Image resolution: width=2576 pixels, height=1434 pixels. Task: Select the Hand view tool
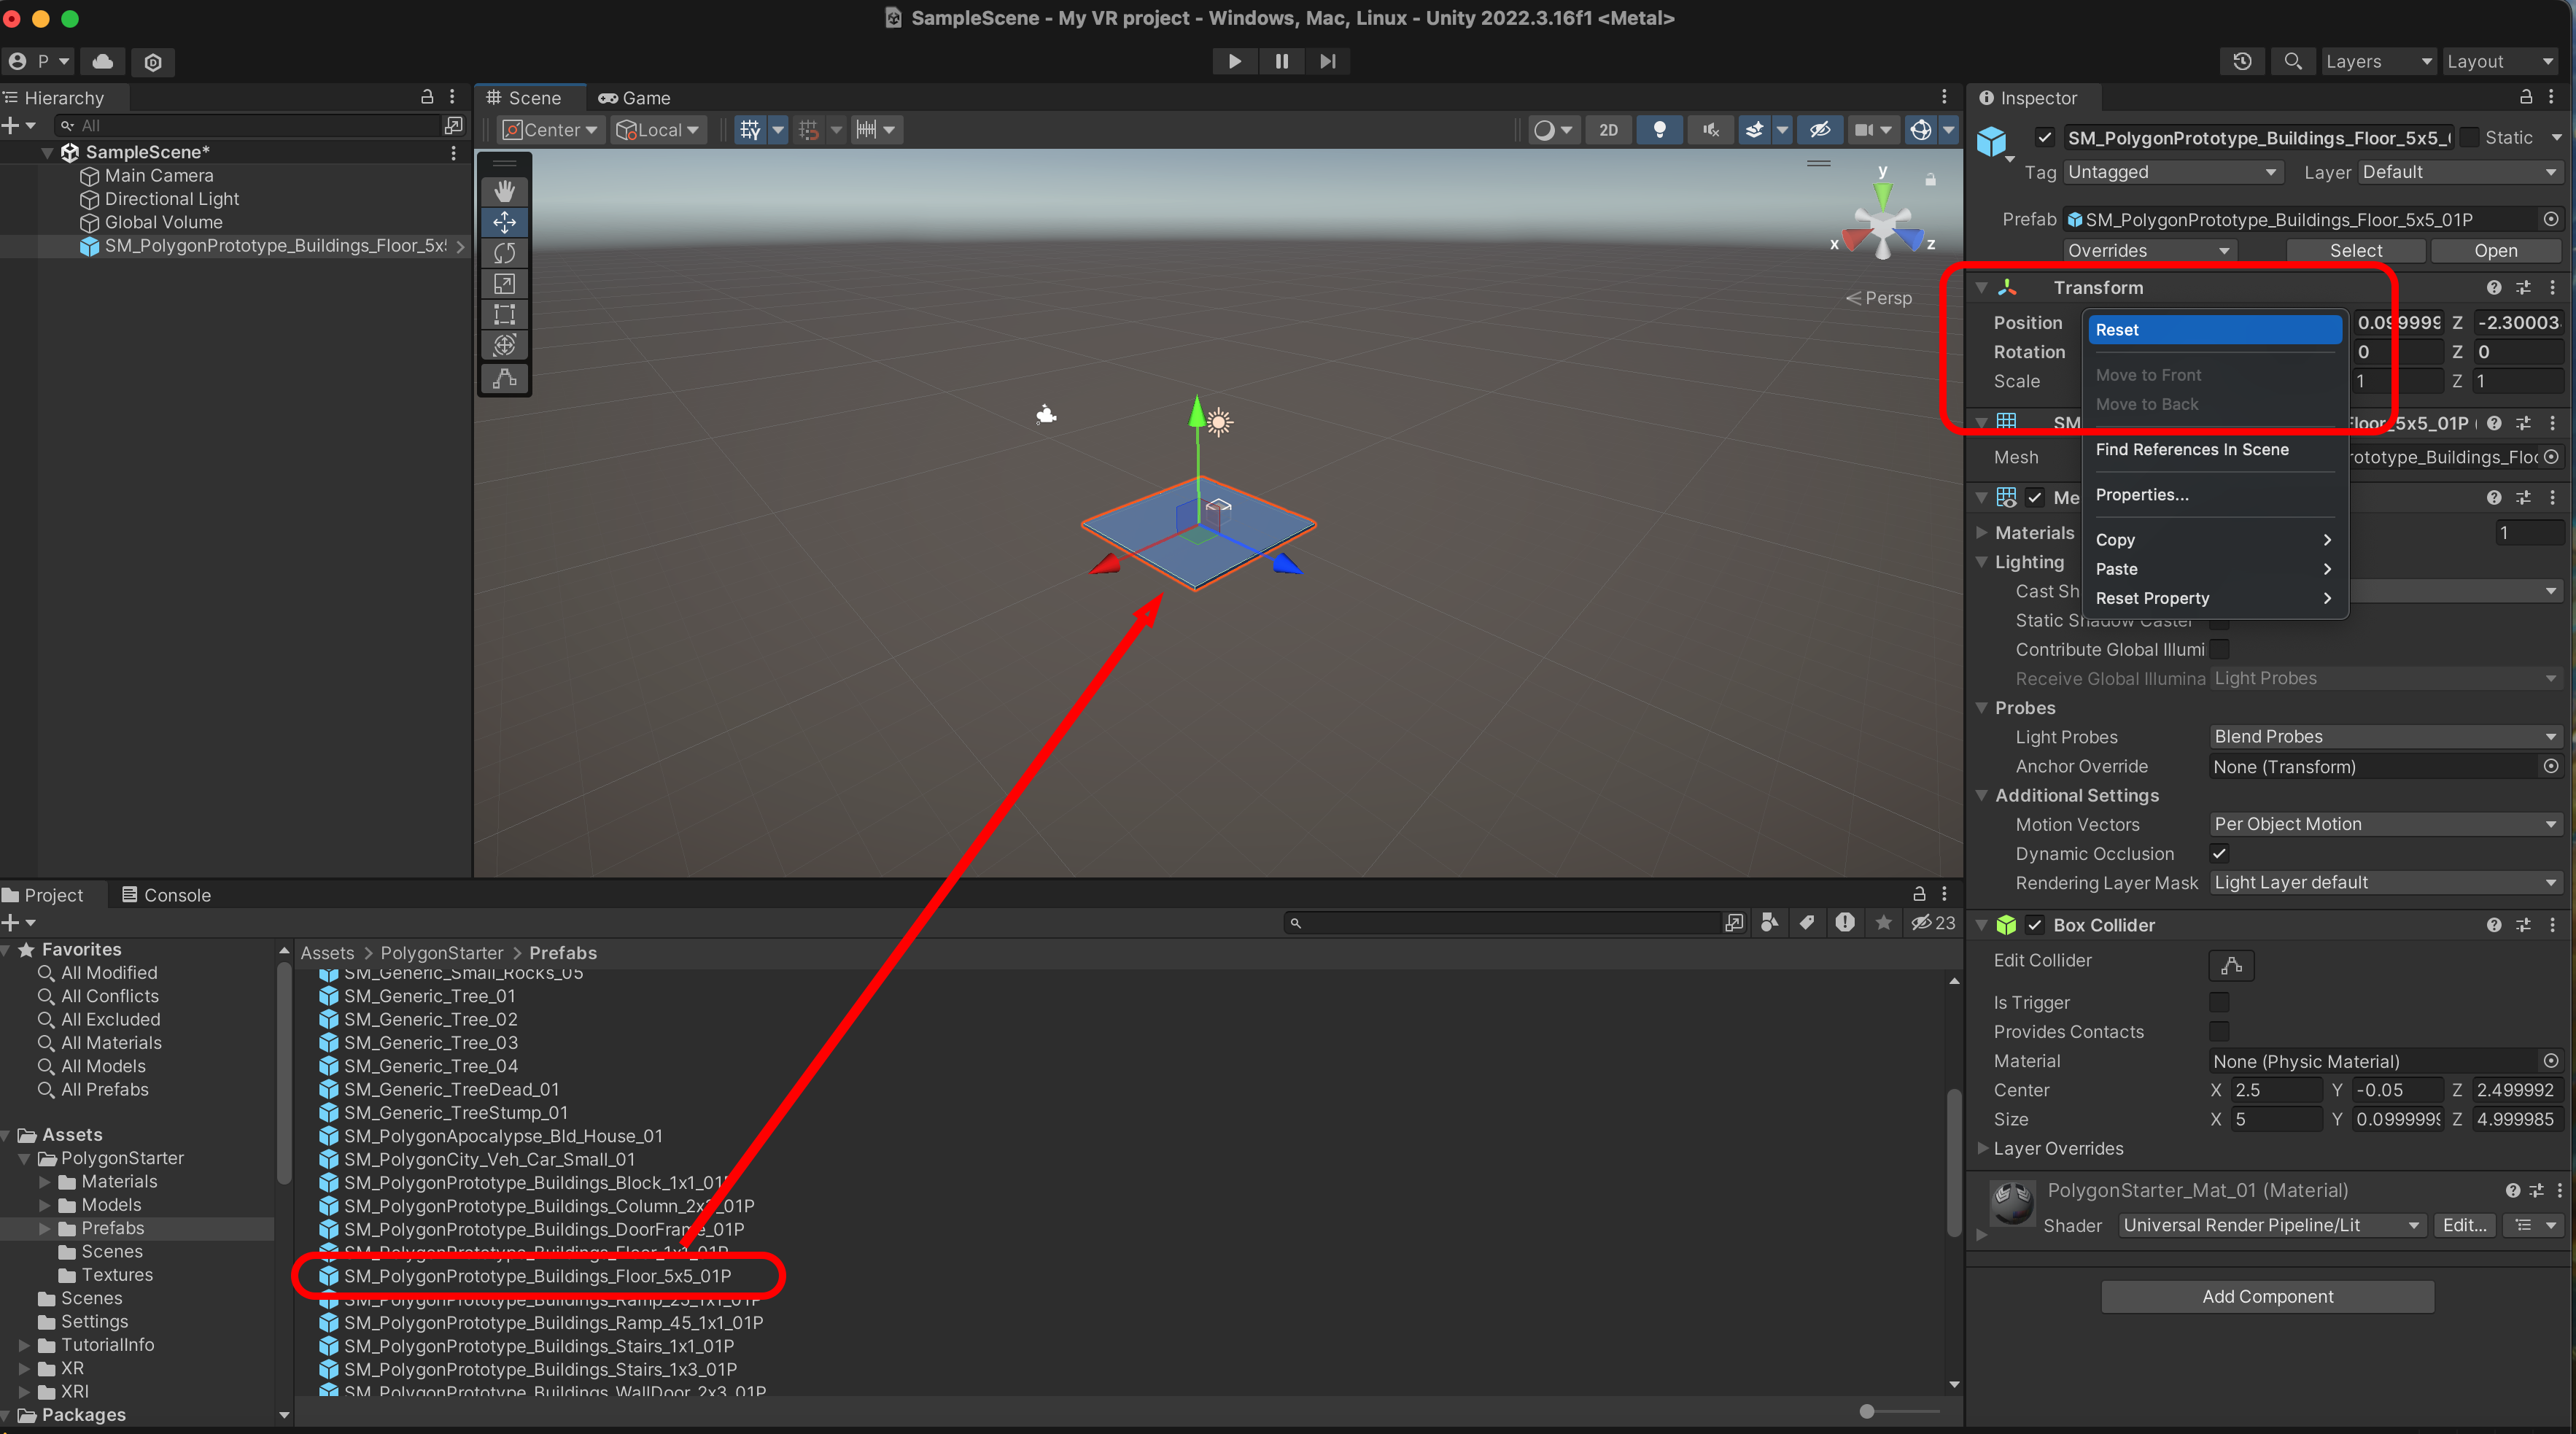coord(504,191)
